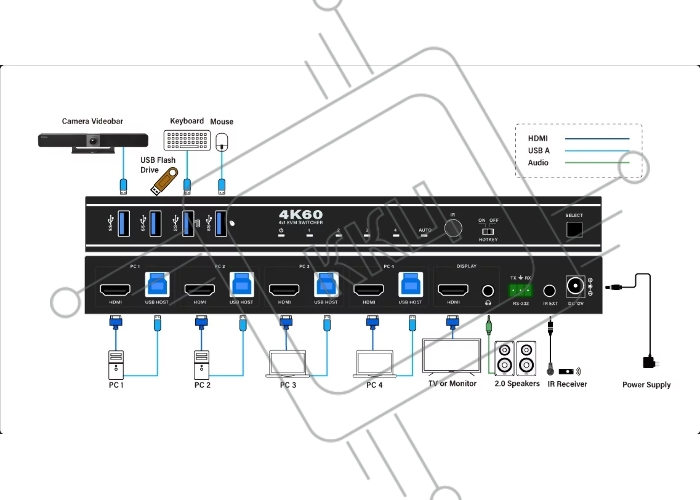Image resolution: width=700 pixels, height=500 pixels.
Task: Click the input 1 indicator LED
Action: 309,235
